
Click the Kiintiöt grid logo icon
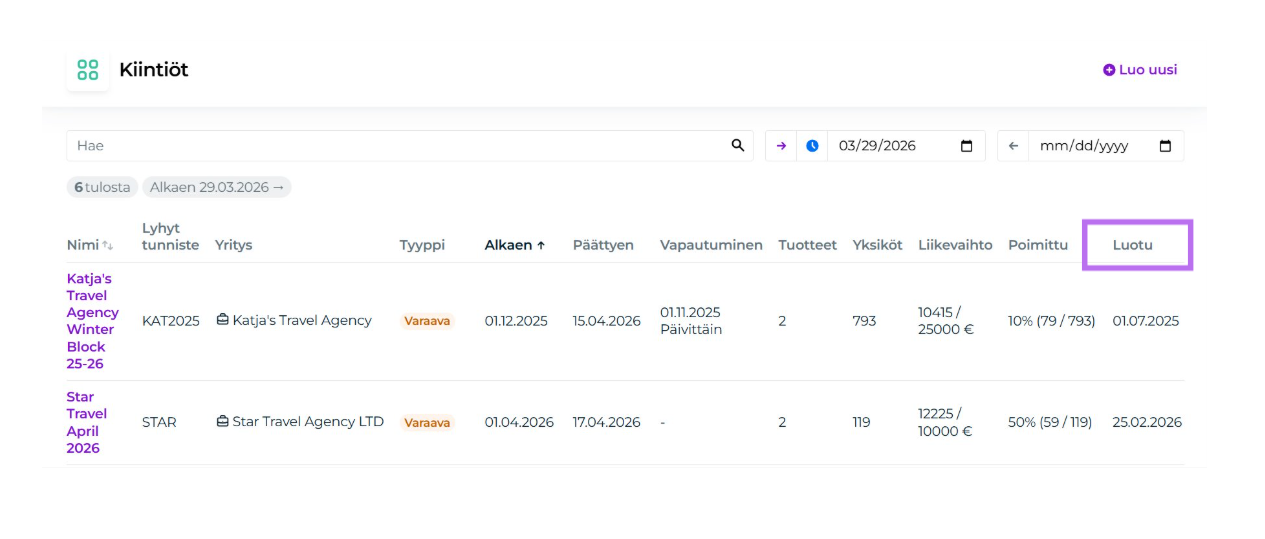click(88, 70)
